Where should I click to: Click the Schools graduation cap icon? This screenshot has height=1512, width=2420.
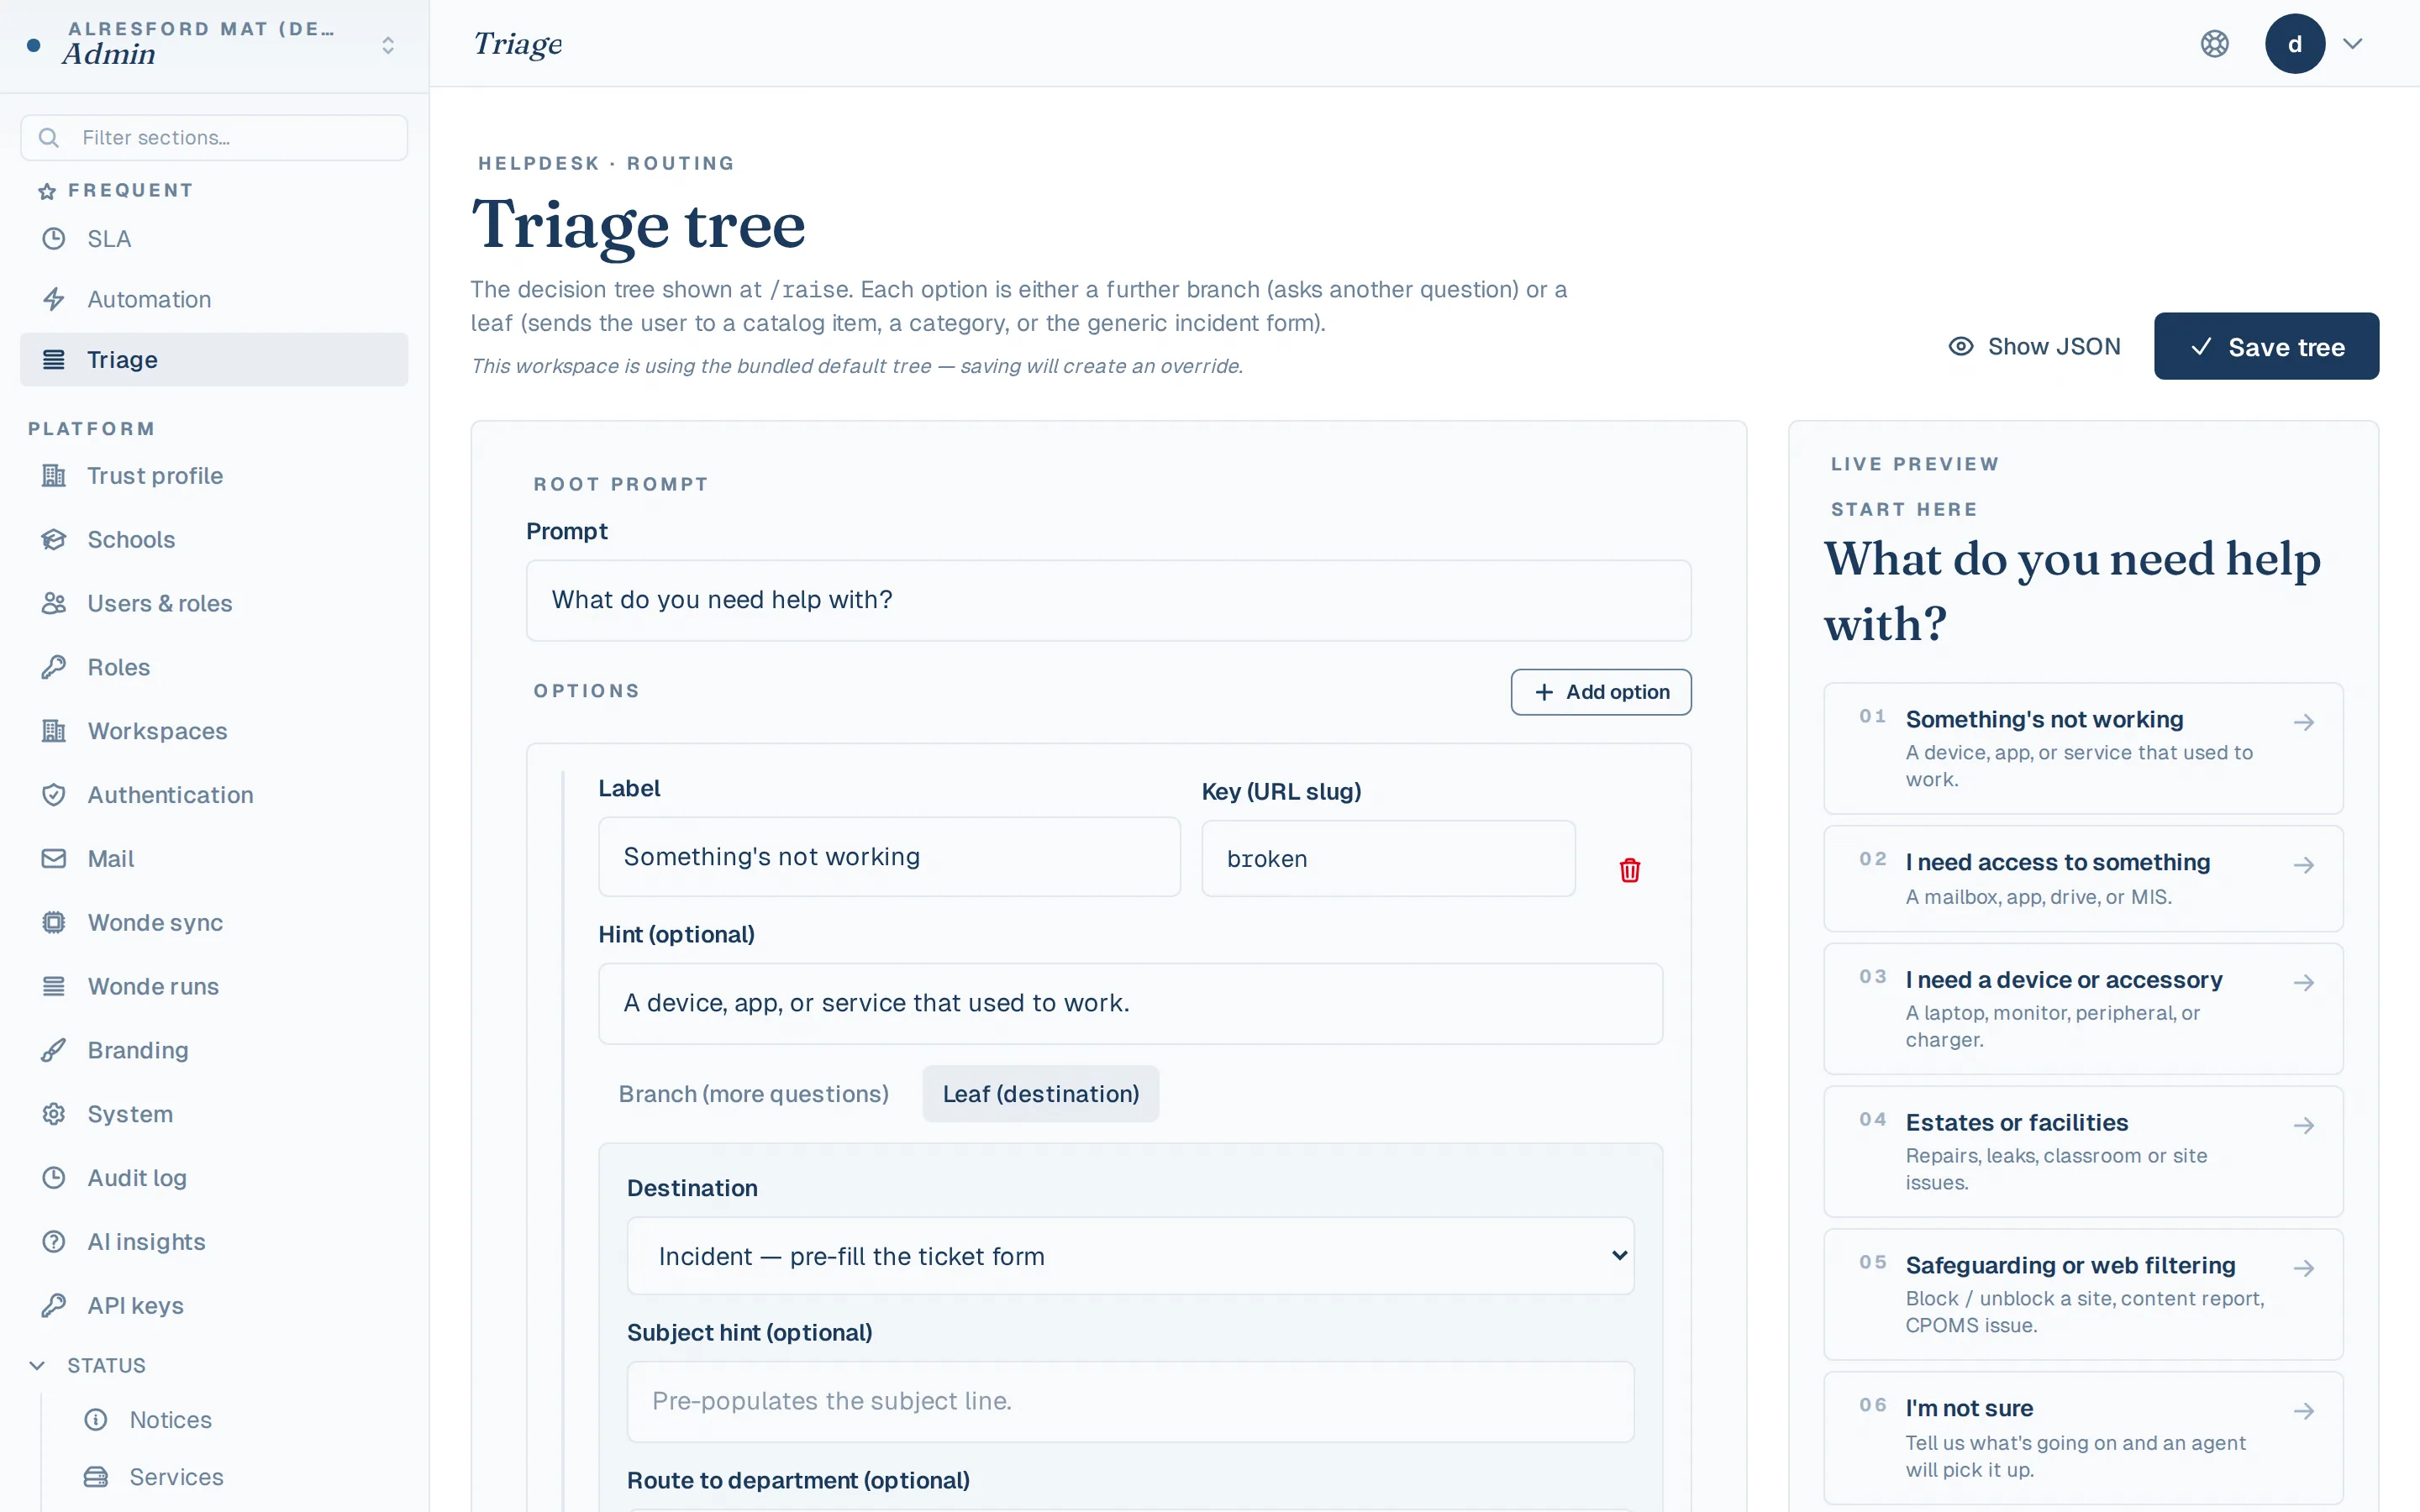54,540
